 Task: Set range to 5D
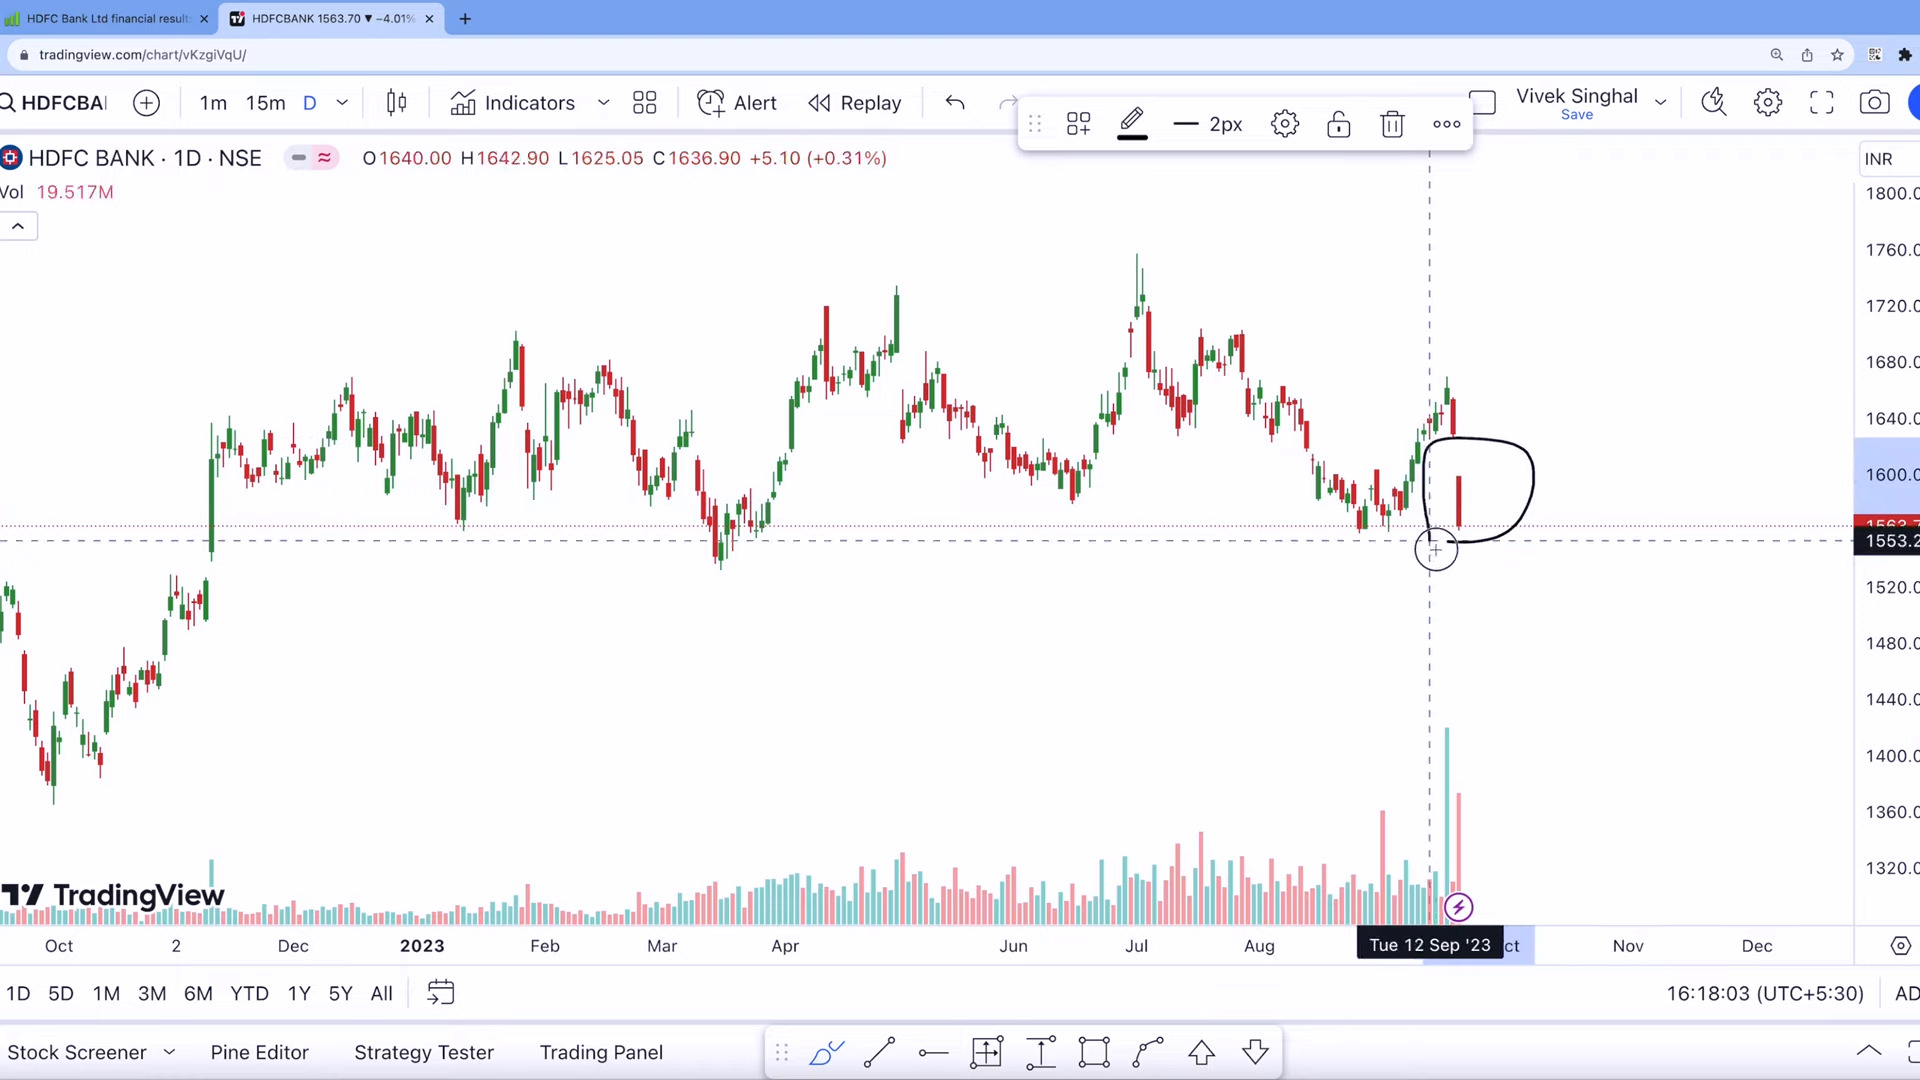pos(61,994)
